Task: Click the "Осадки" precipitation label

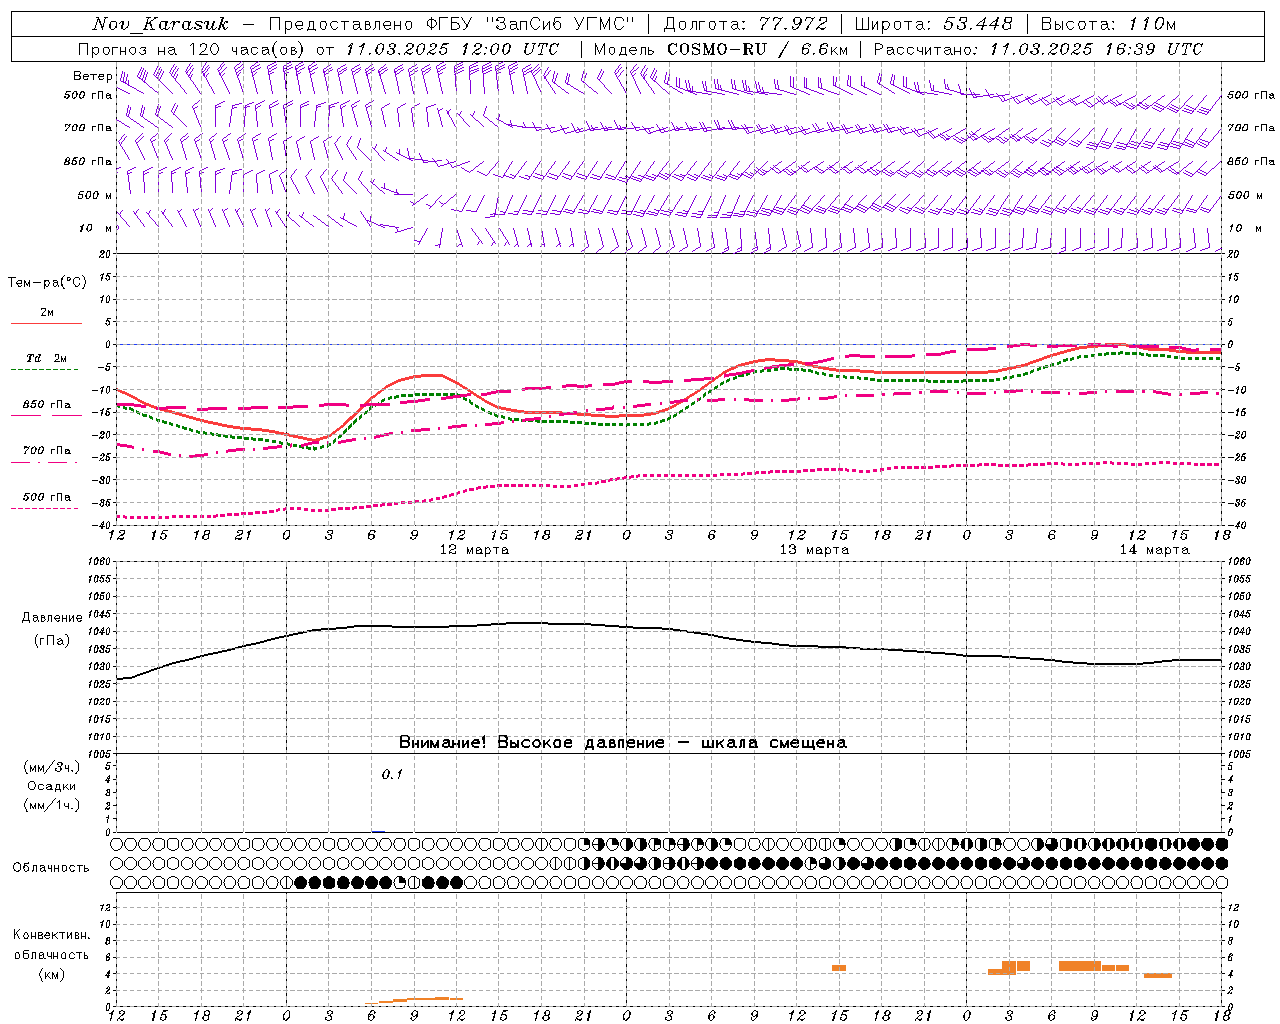Action: [x=52, y=786]
